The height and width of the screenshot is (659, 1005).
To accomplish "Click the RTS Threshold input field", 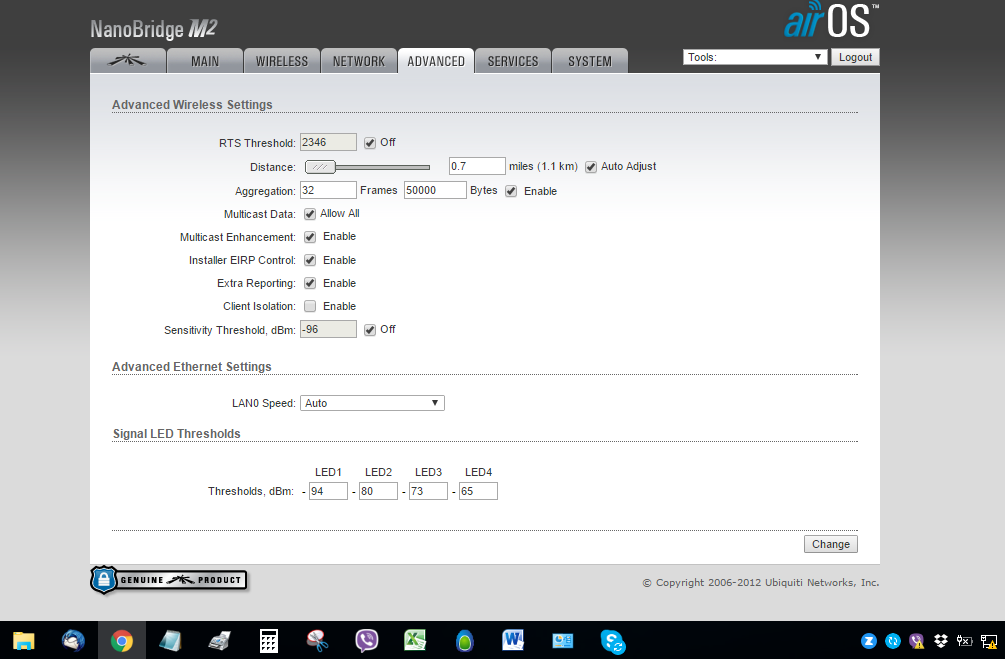I will tap(328, 142).
